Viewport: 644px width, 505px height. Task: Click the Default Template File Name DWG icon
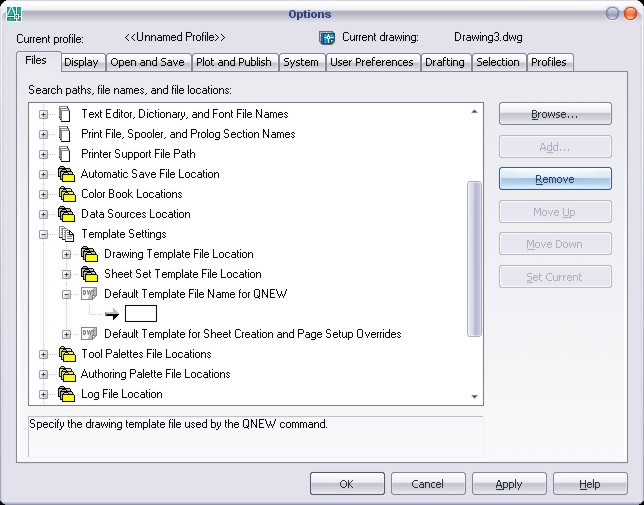tap(90, 294)
